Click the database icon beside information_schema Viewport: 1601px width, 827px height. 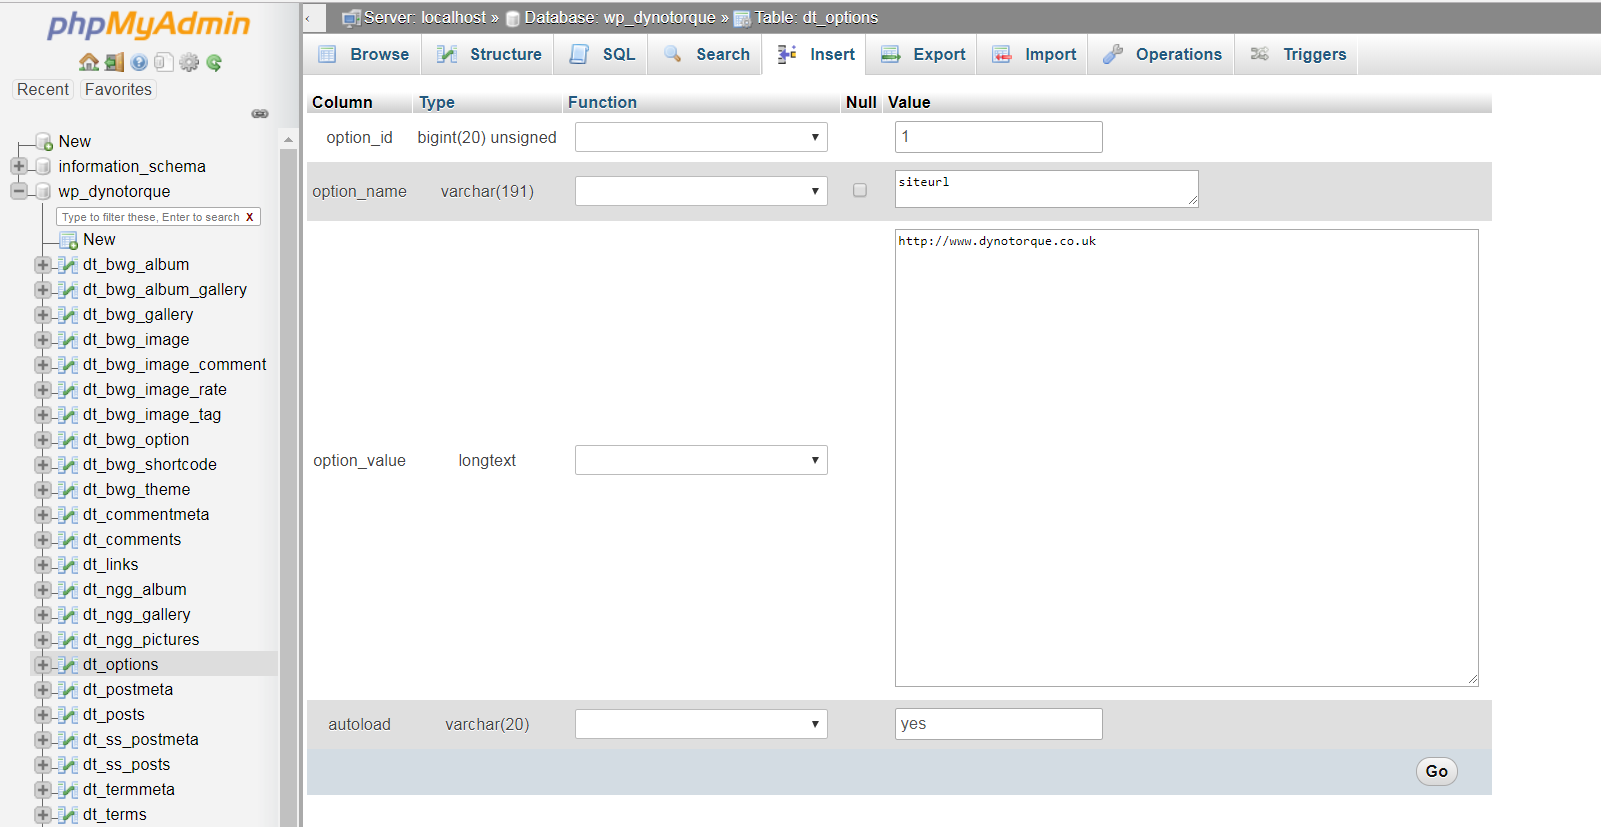[x=43, y=166]
